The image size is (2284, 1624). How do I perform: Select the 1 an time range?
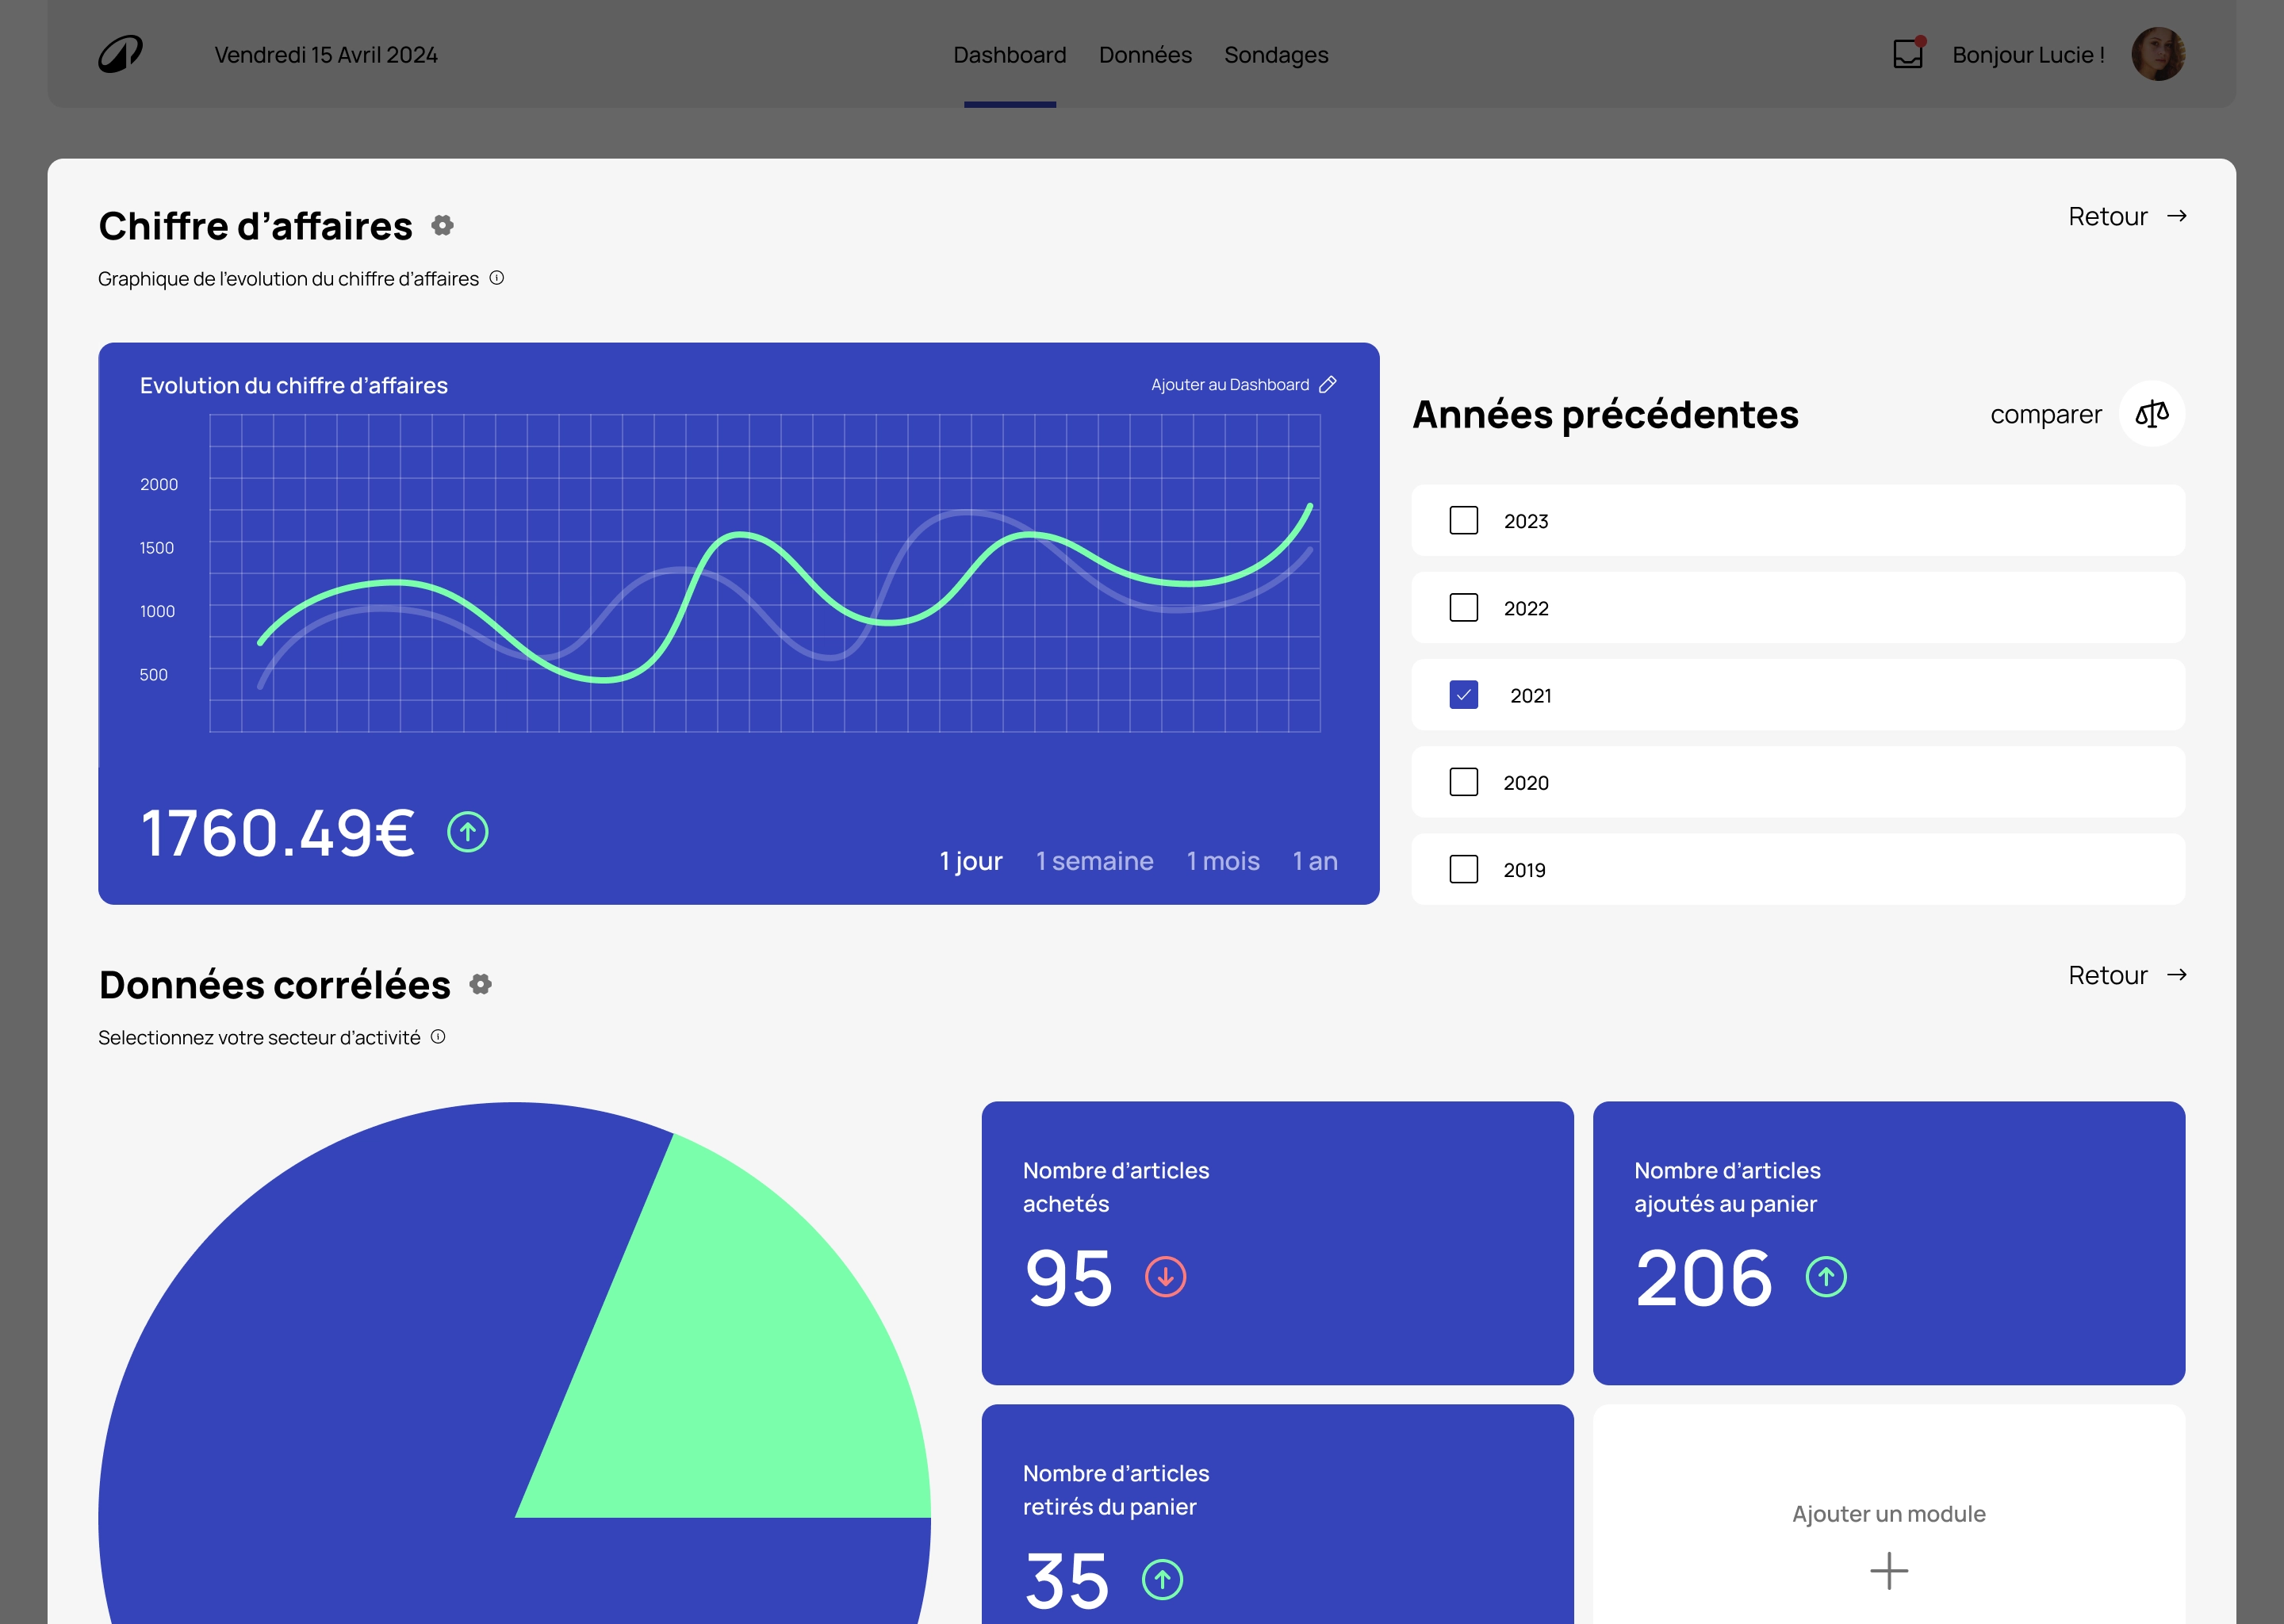coord(1315,861)
